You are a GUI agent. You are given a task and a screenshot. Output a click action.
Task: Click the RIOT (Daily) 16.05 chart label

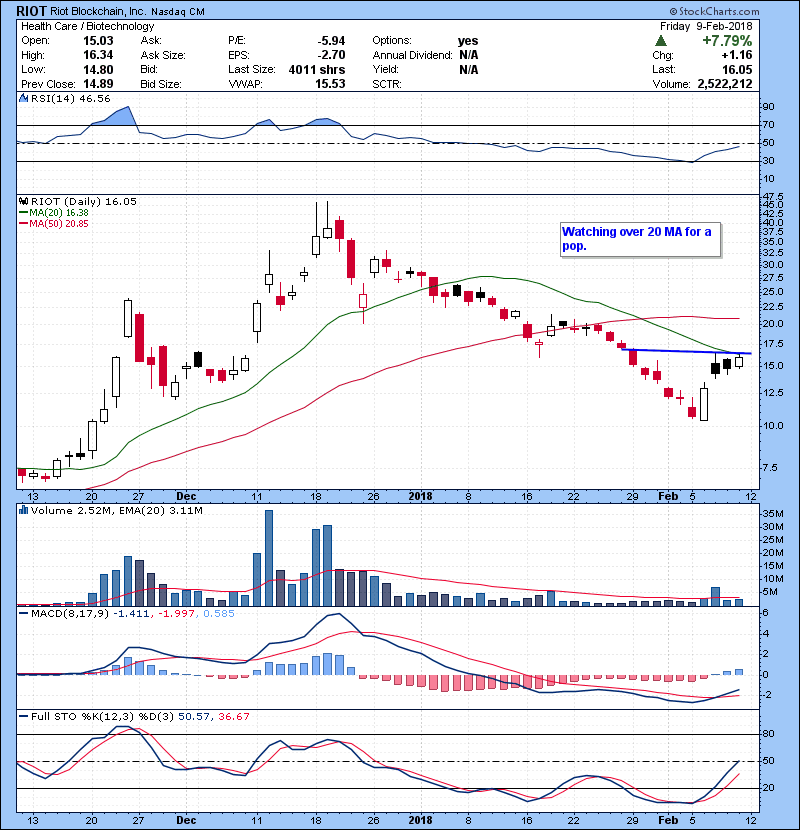(84, 201)
